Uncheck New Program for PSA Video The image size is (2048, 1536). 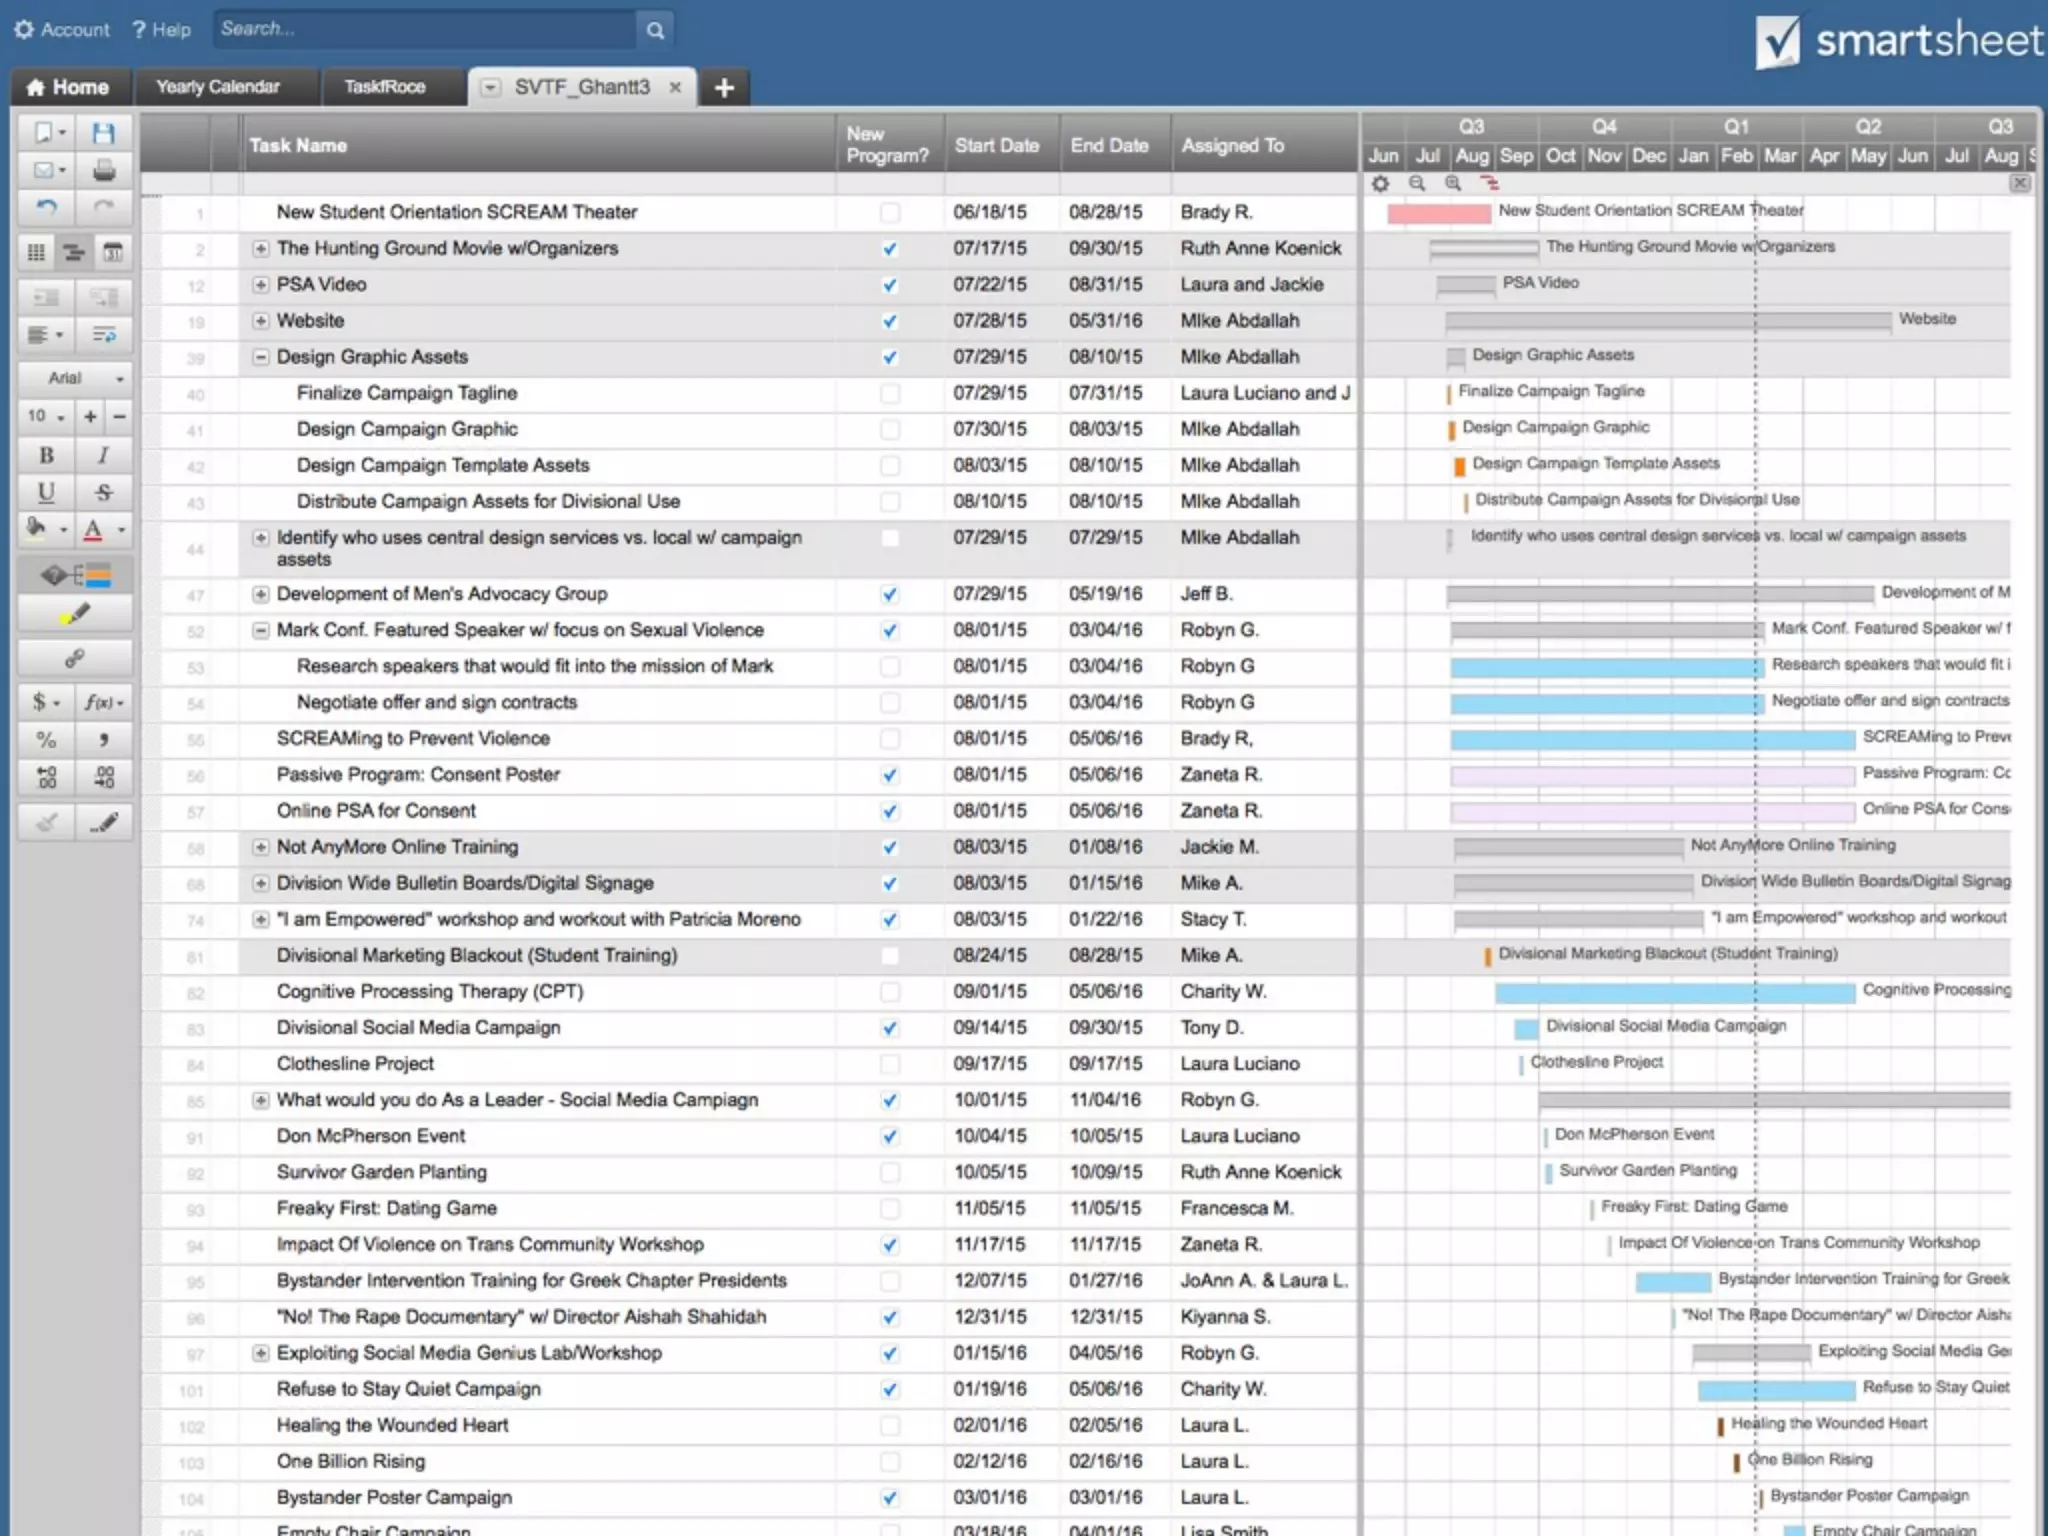click(x=889, y=285)
